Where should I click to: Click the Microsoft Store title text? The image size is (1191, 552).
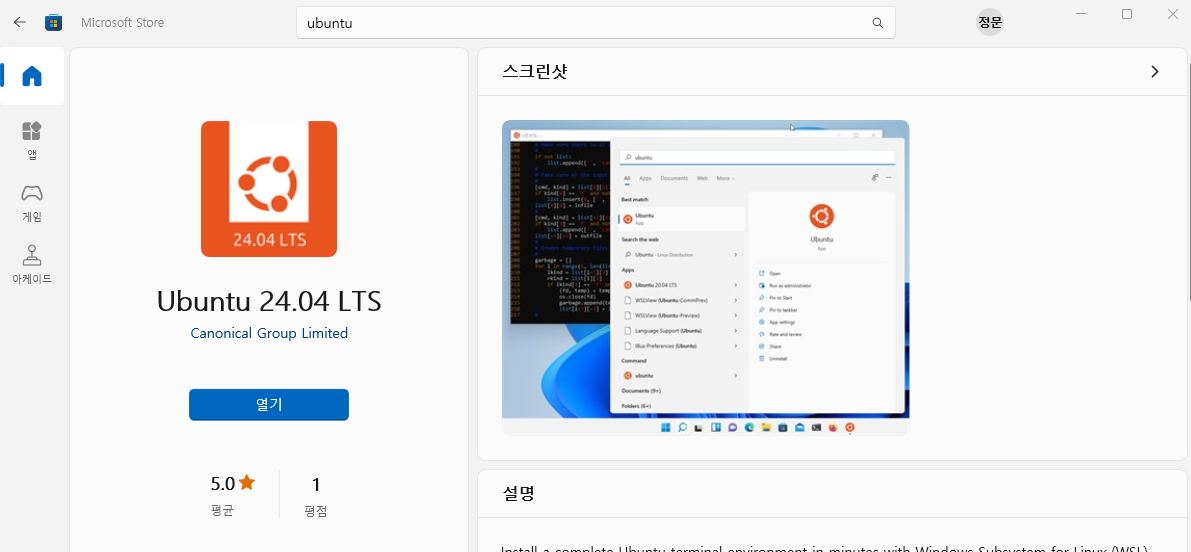coord(122,23)
